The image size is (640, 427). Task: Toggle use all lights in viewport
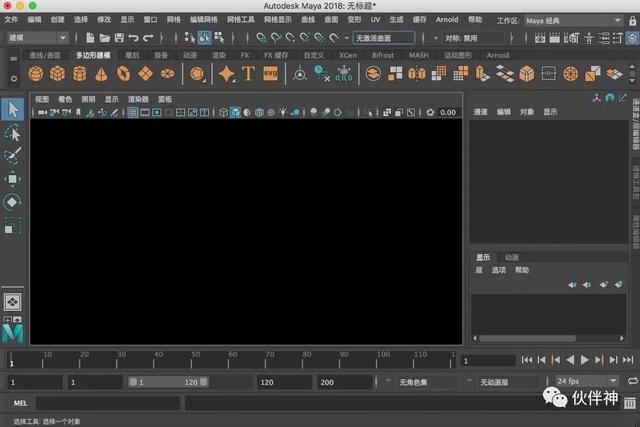[283, 113]
